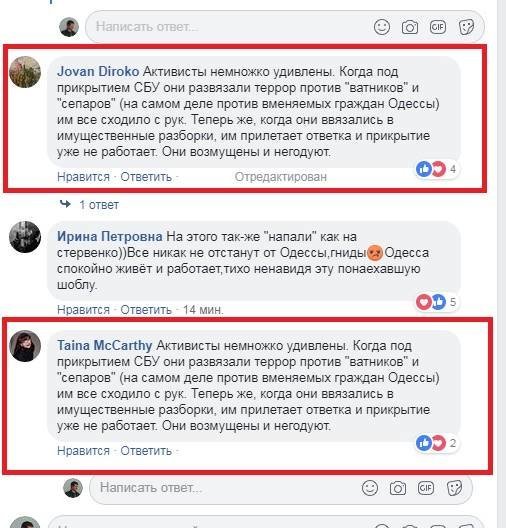Like Jovan Diroko's comment via Нравится
This screenshot has width=506, height=528.
coord(83,177)
